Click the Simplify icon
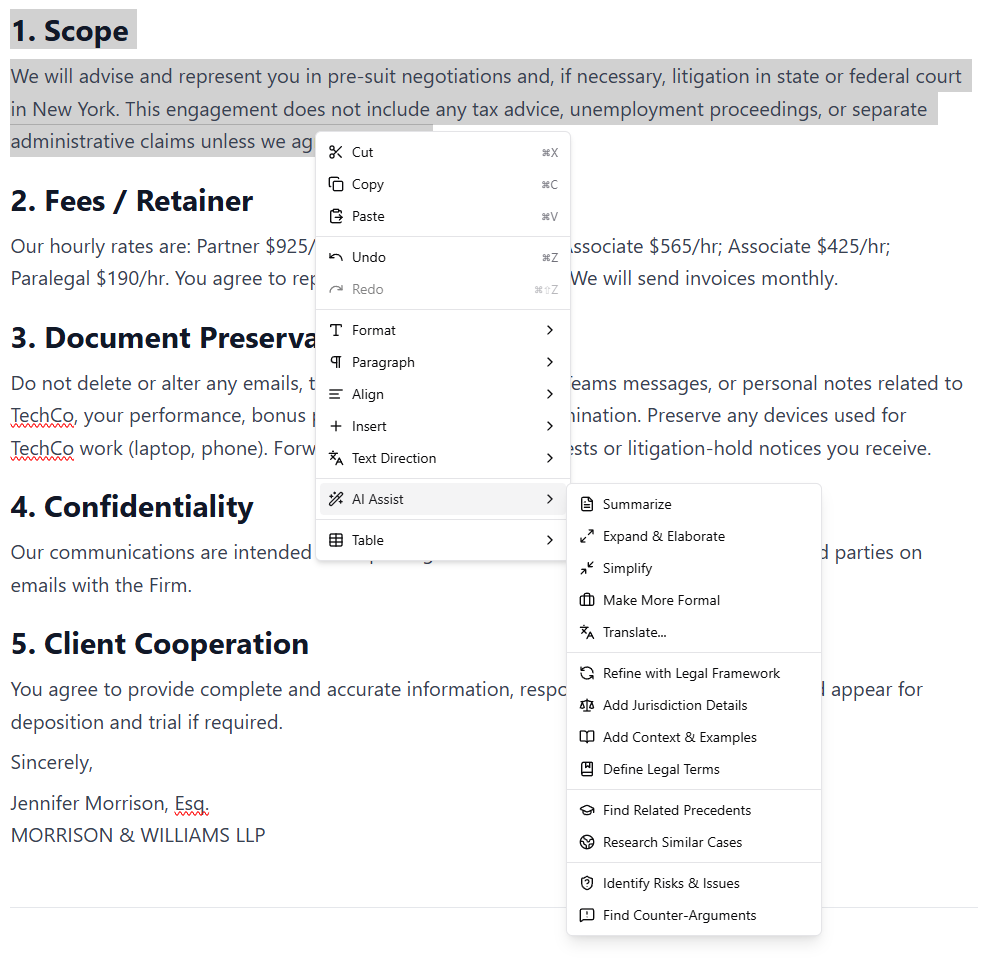 click(x=586, y=568)
